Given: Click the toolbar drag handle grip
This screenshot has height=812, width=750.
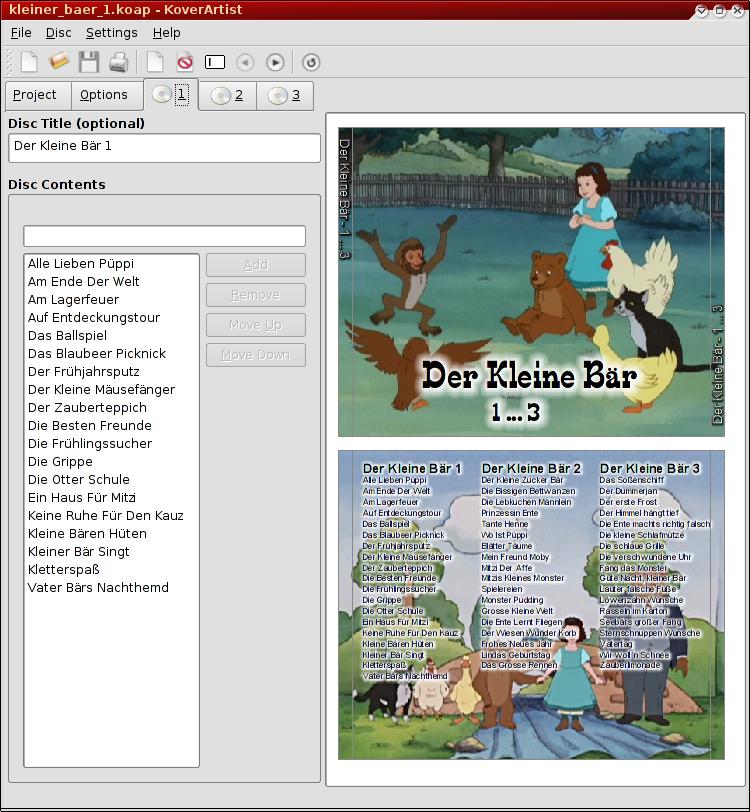Looking at the screenshot, I should 9,62.
